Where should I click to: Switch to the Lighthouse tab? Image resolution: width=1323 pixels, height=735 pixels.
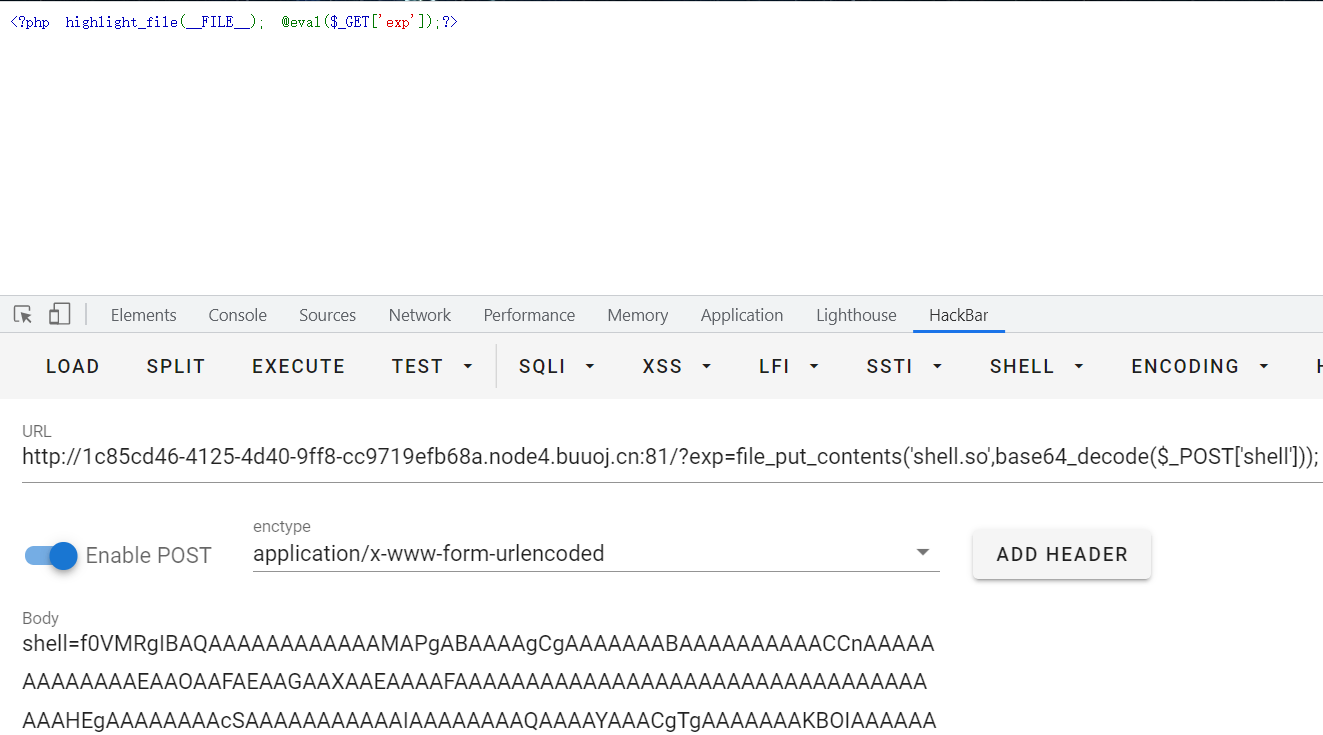[856, 315]
